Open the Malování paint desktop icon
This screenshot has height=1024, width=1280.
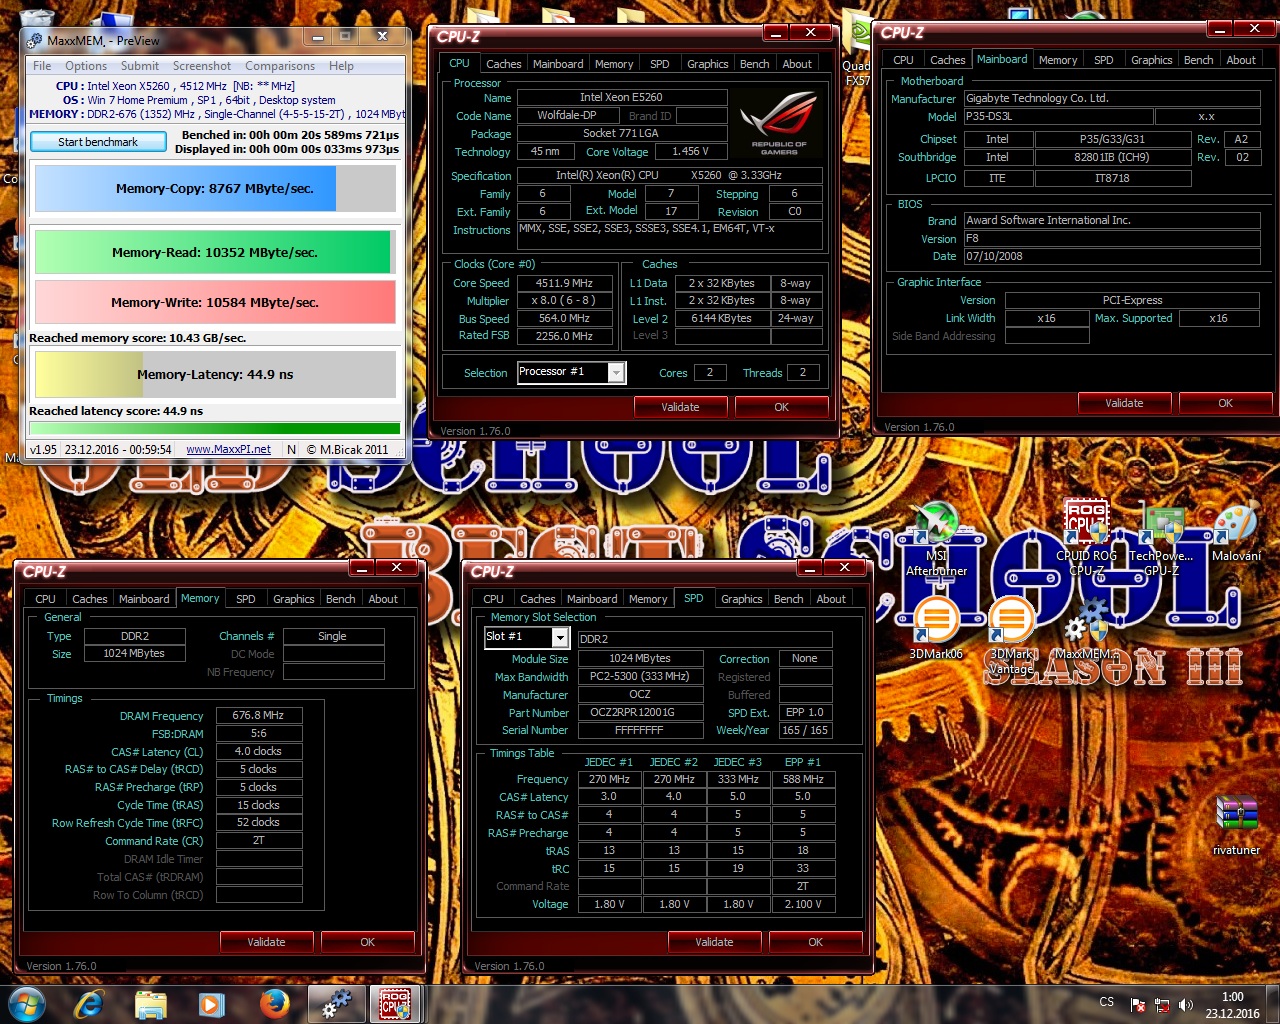pyautogui.click(x=1236, y=532)
